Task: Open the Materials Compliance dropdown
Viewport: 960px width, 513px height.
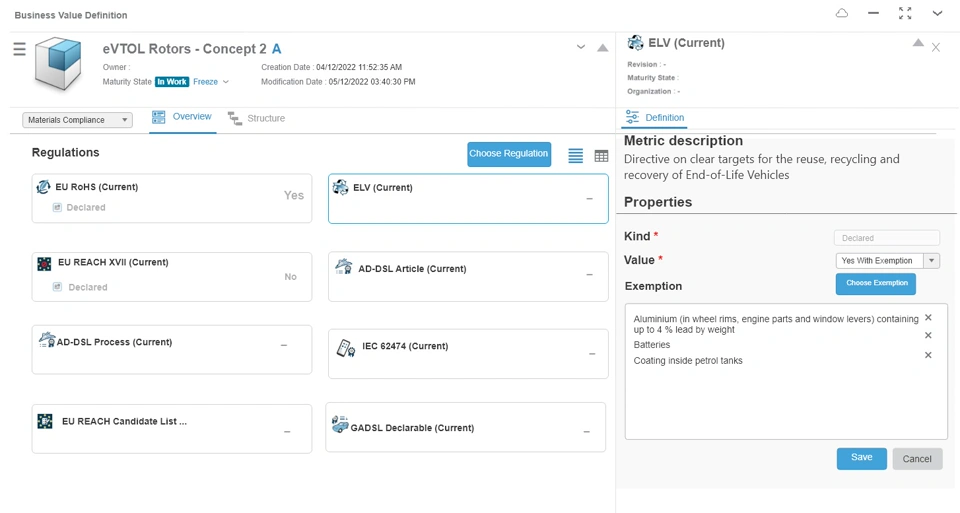Action: point(77,120)
